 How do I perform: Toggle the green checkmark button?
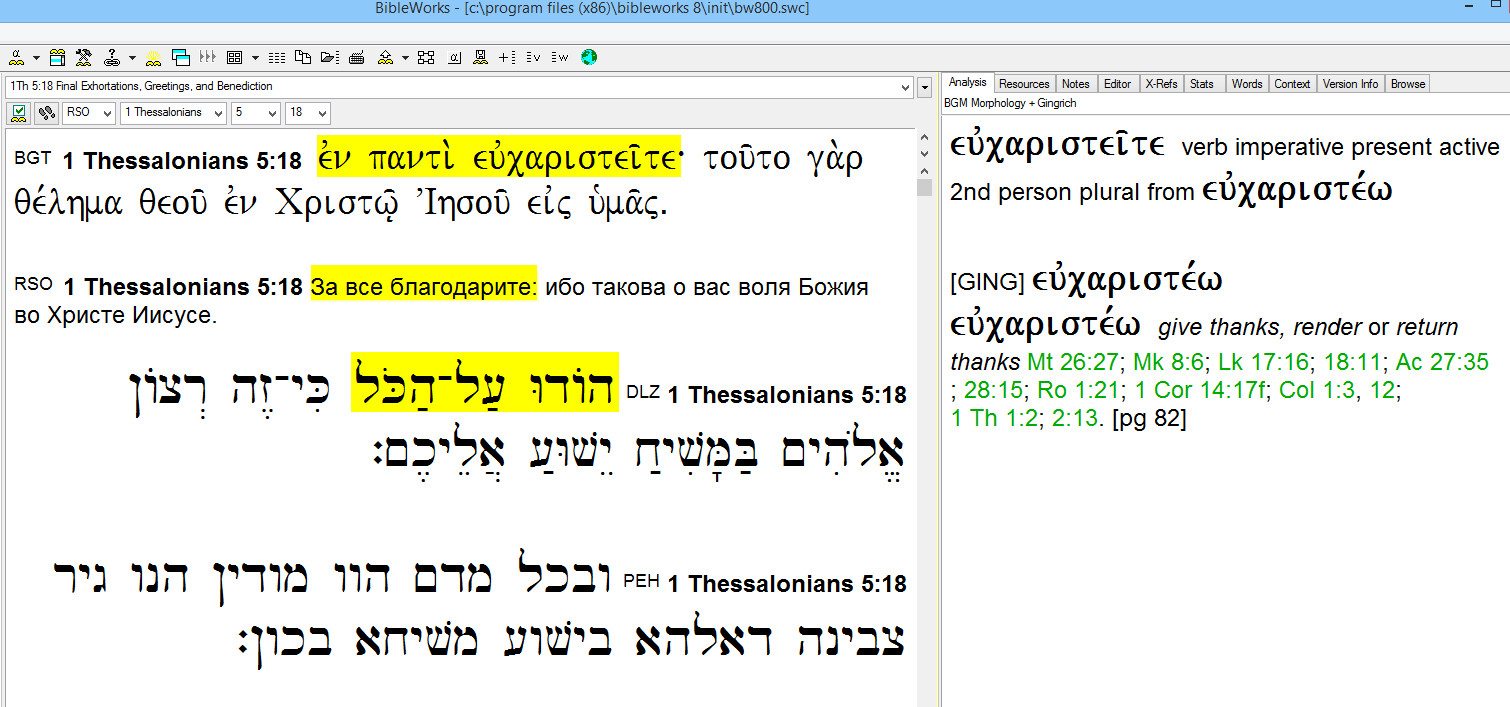click(18, 113)
